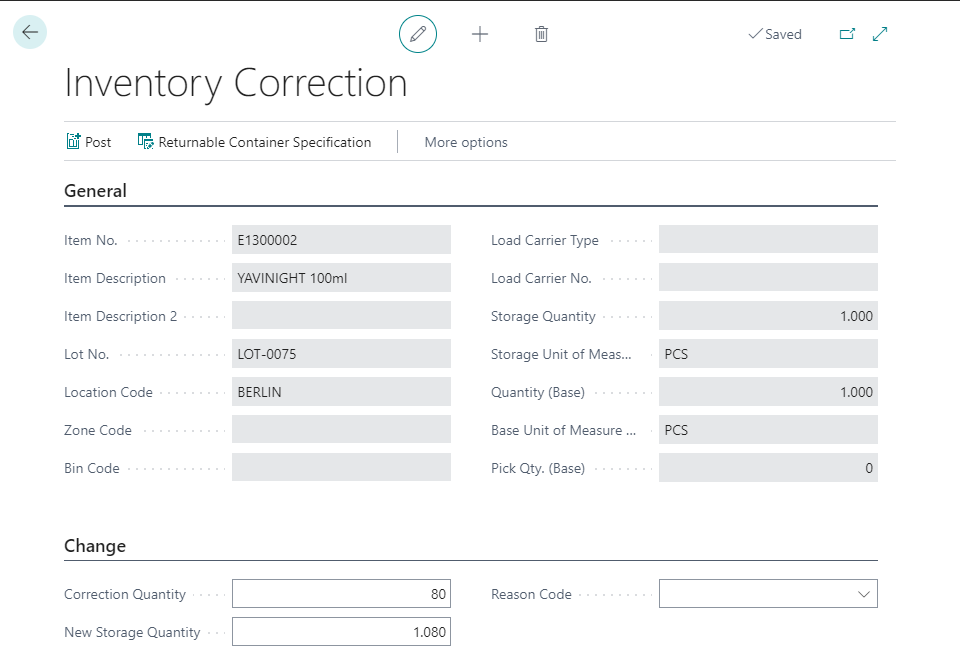Screen dimensions: 960x666
Task: Click the empty Load Carrier Type field
Action: pyautogui.click(x=768, y=240)
